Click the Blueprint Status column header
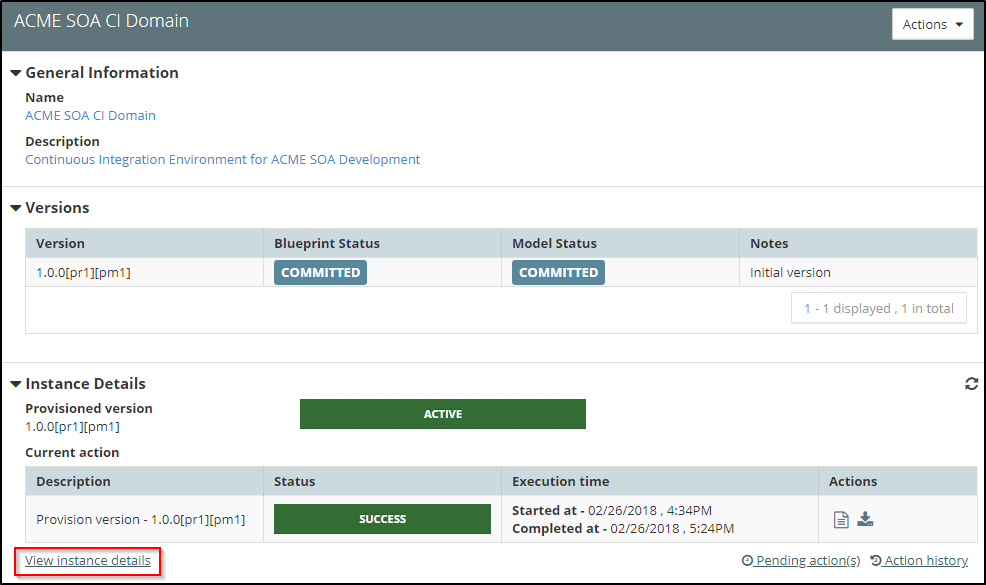Screen dimensions: 986x585 click(327, 243)
